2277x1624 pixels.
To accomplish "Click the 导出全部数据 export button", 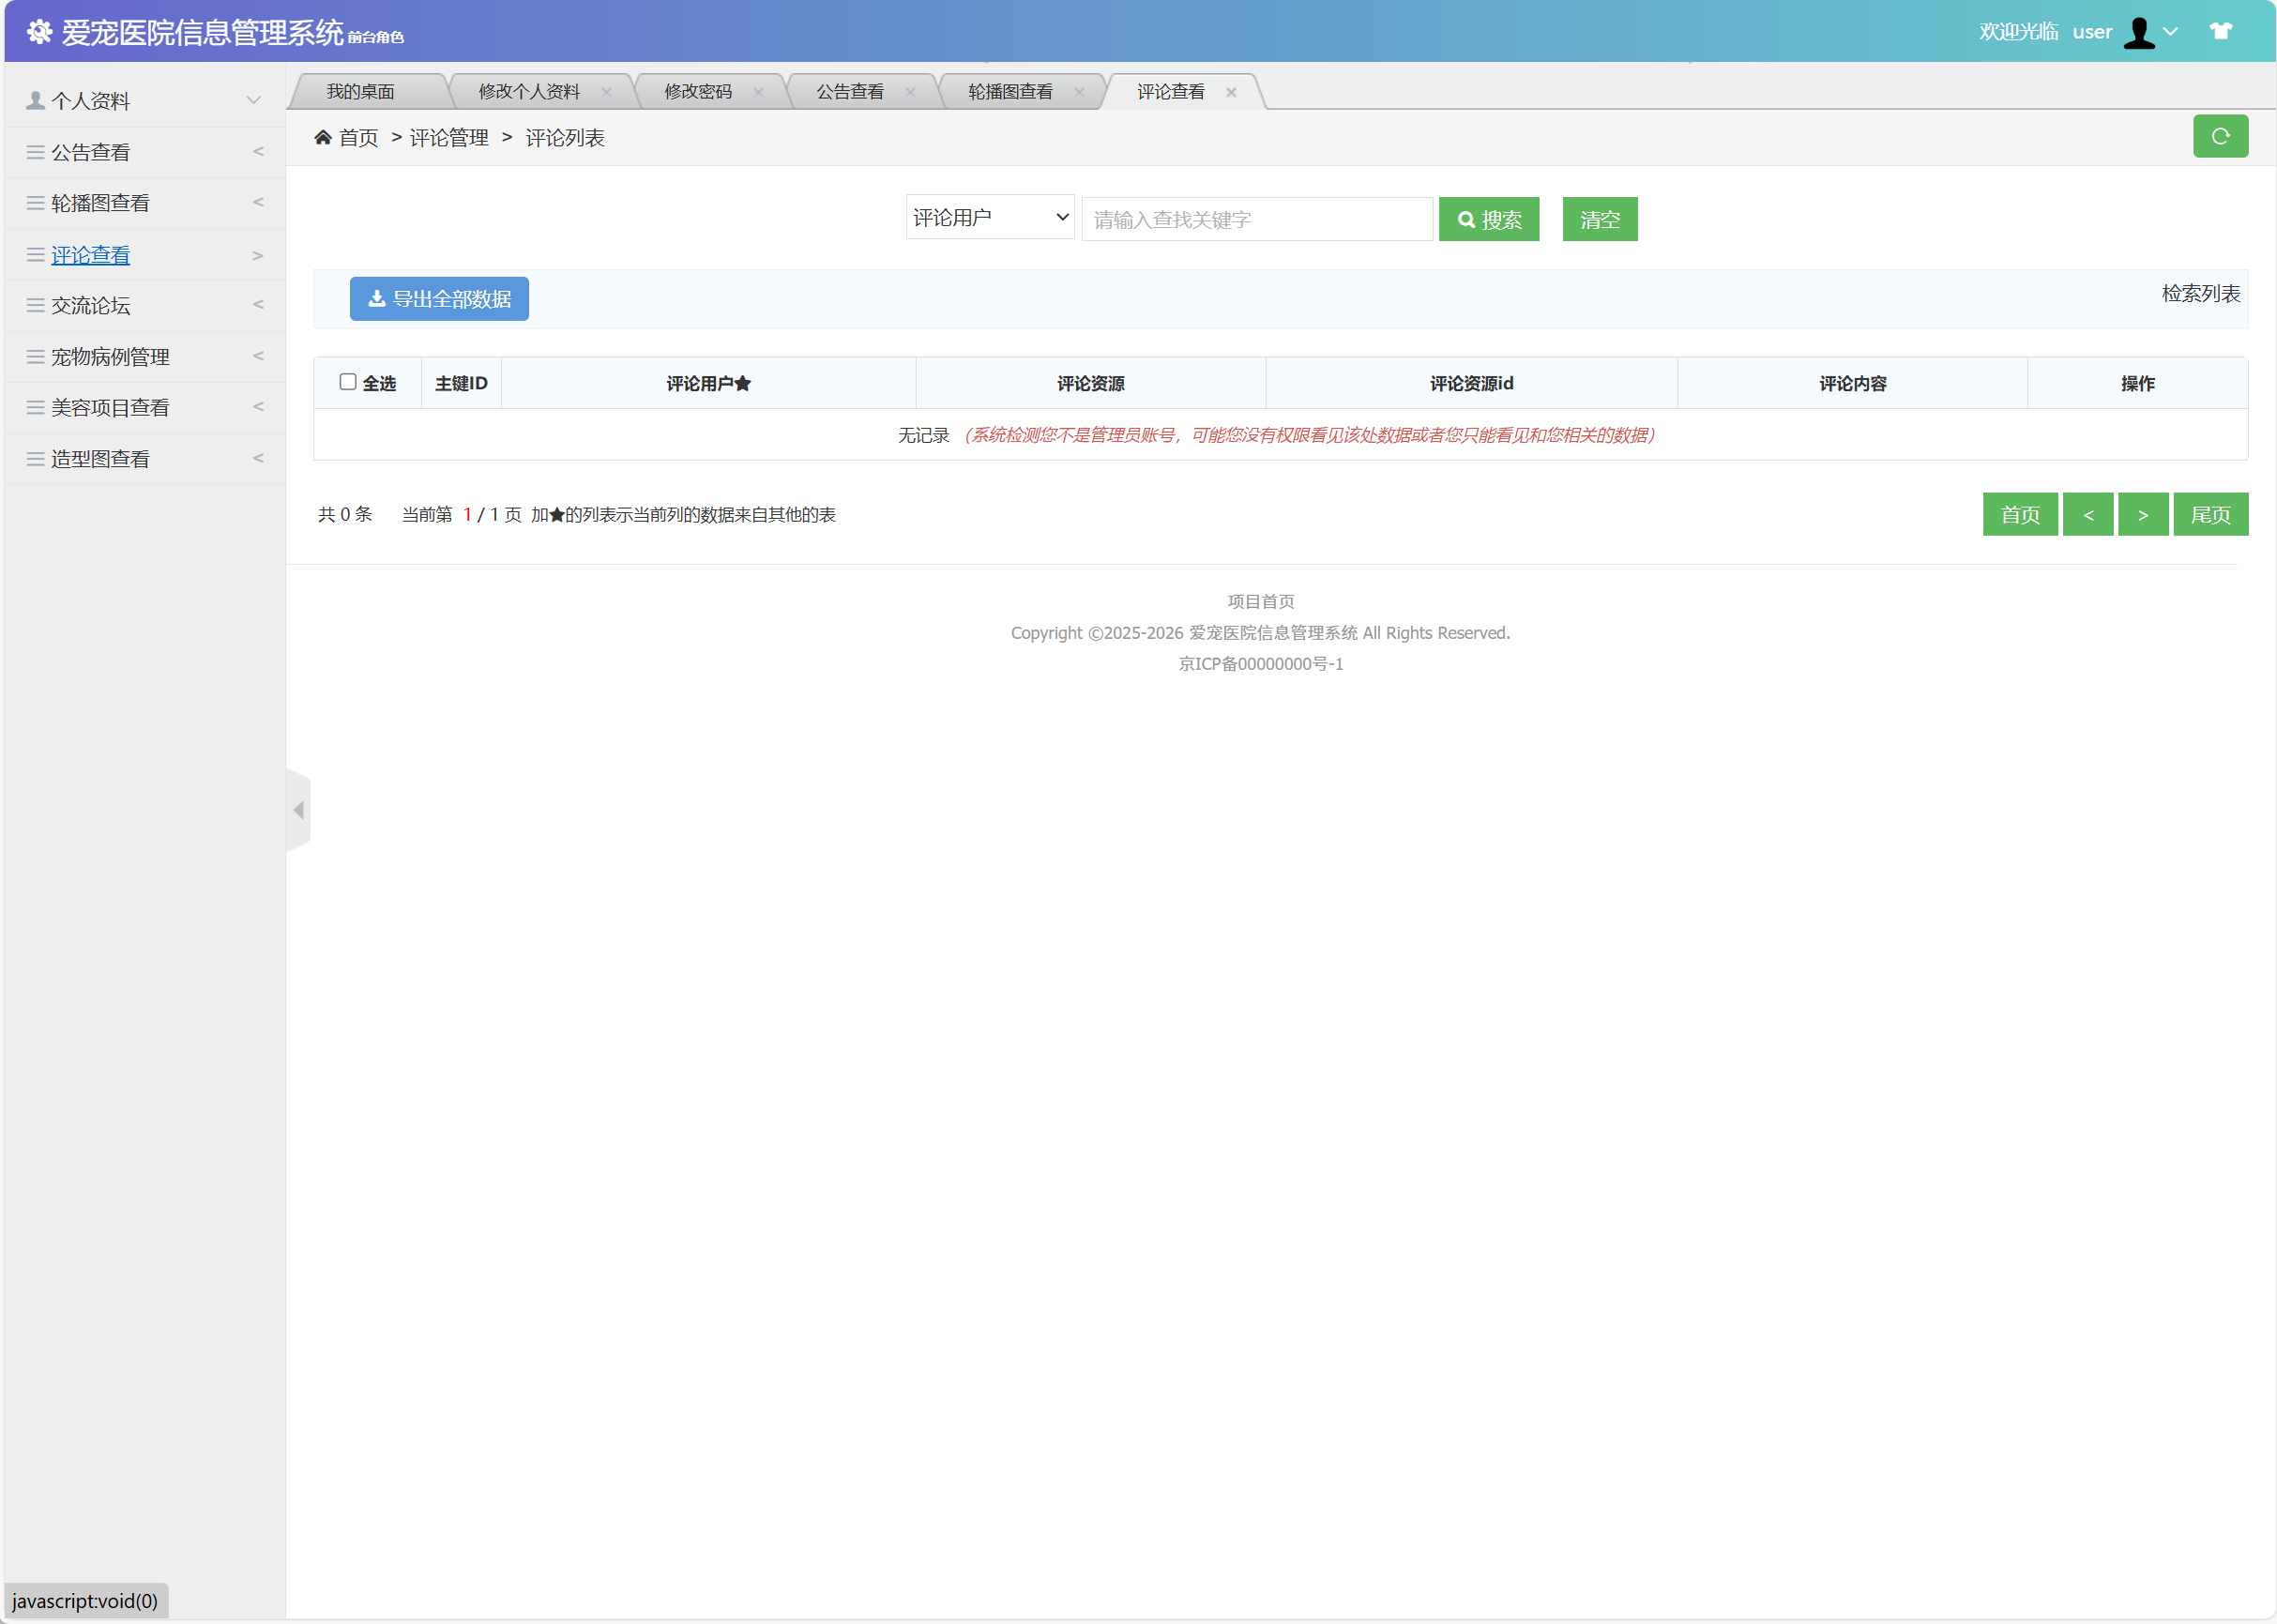I will point(439,299).
